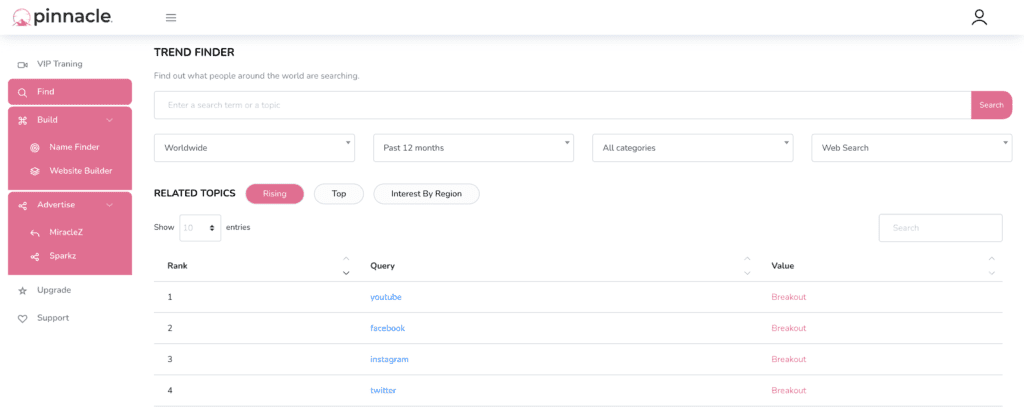Click the Support heart icon
The image size is (1024, 407).
(x=22, y=319)
